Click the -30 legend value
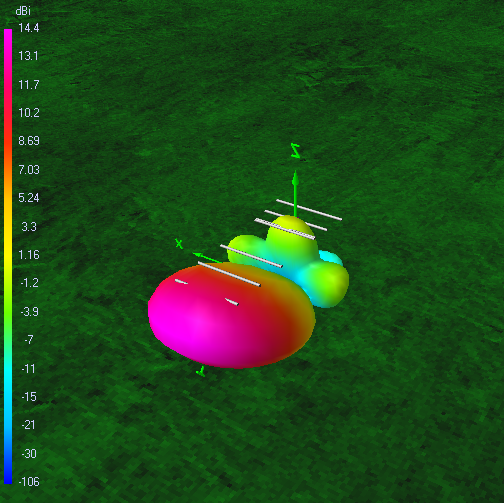This screenshot has height=503, width=504. coord(29,454)
